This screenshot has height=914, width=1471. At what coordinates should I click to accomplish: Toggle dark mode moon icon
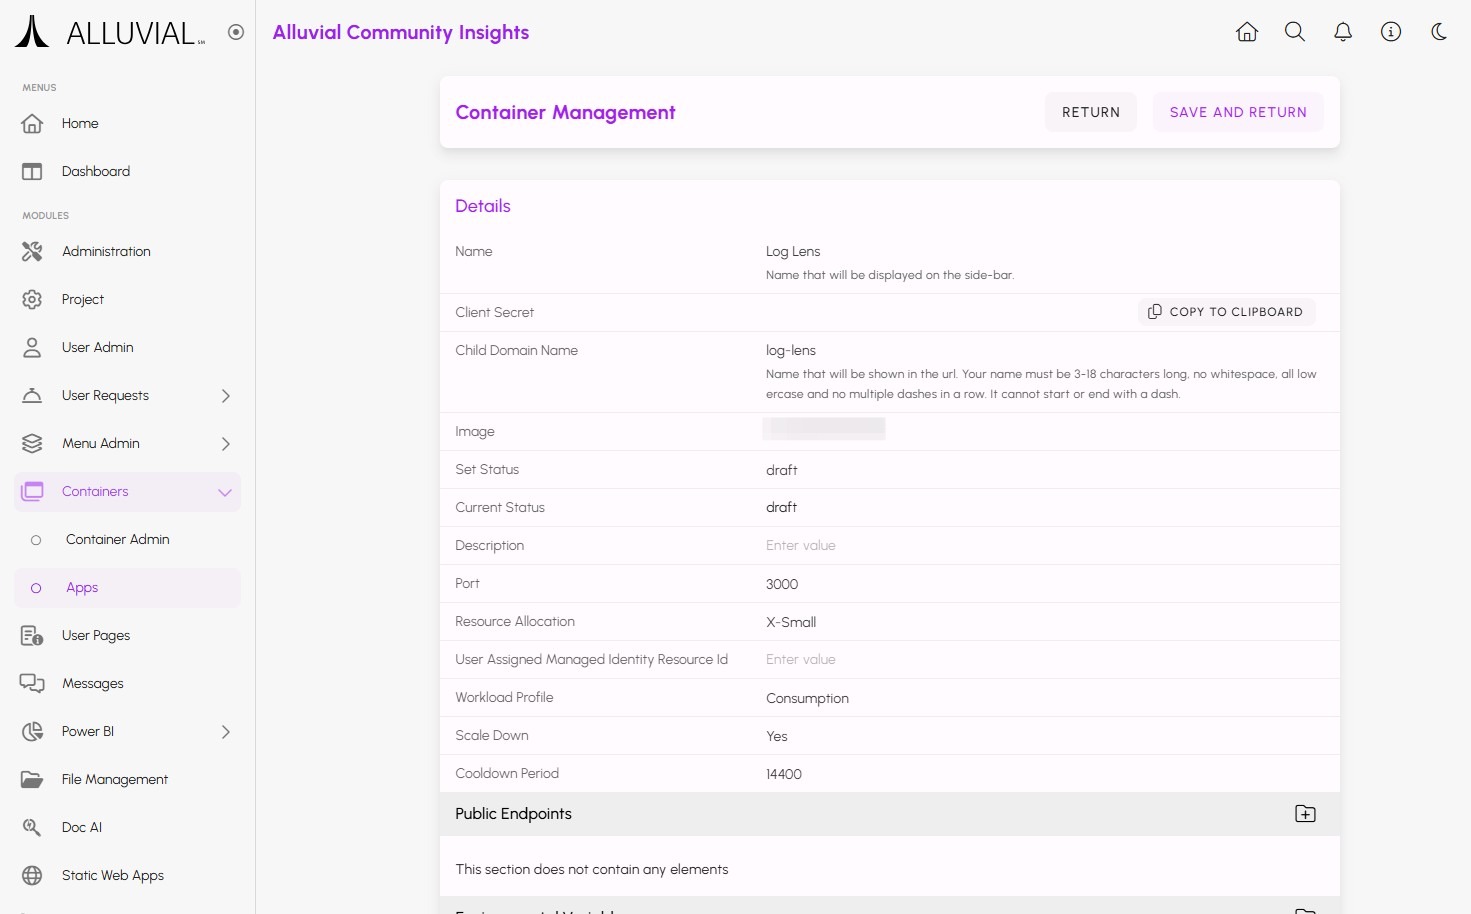[x=1439, y=32]
